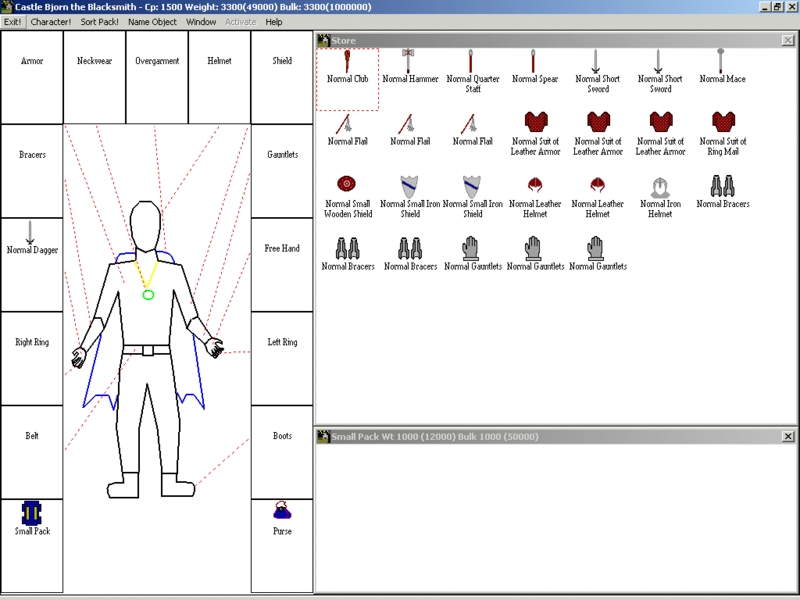Viewport: 800px width, 600px height.
Task: Open the Purse slot icon
Action: [x=282, y=512]
